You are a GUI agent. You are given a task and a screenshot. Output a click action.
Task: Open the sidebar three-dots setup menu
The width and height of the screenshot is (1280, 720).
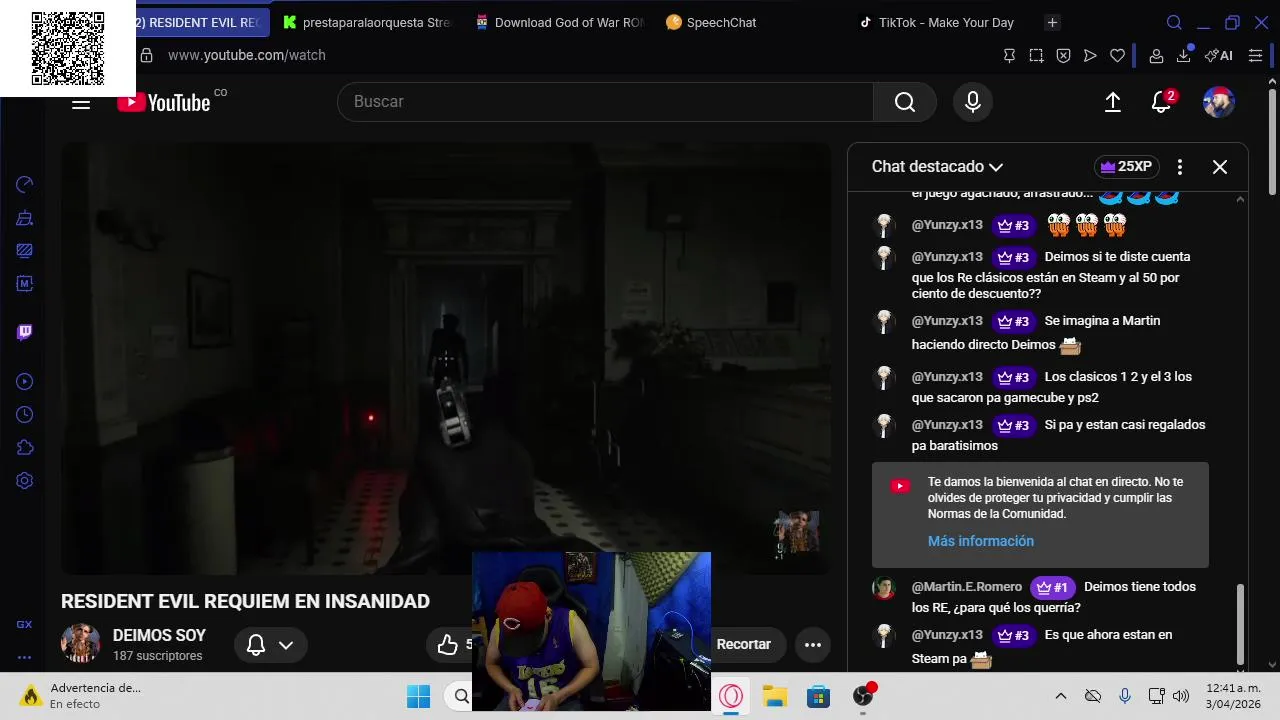[24, 657]
